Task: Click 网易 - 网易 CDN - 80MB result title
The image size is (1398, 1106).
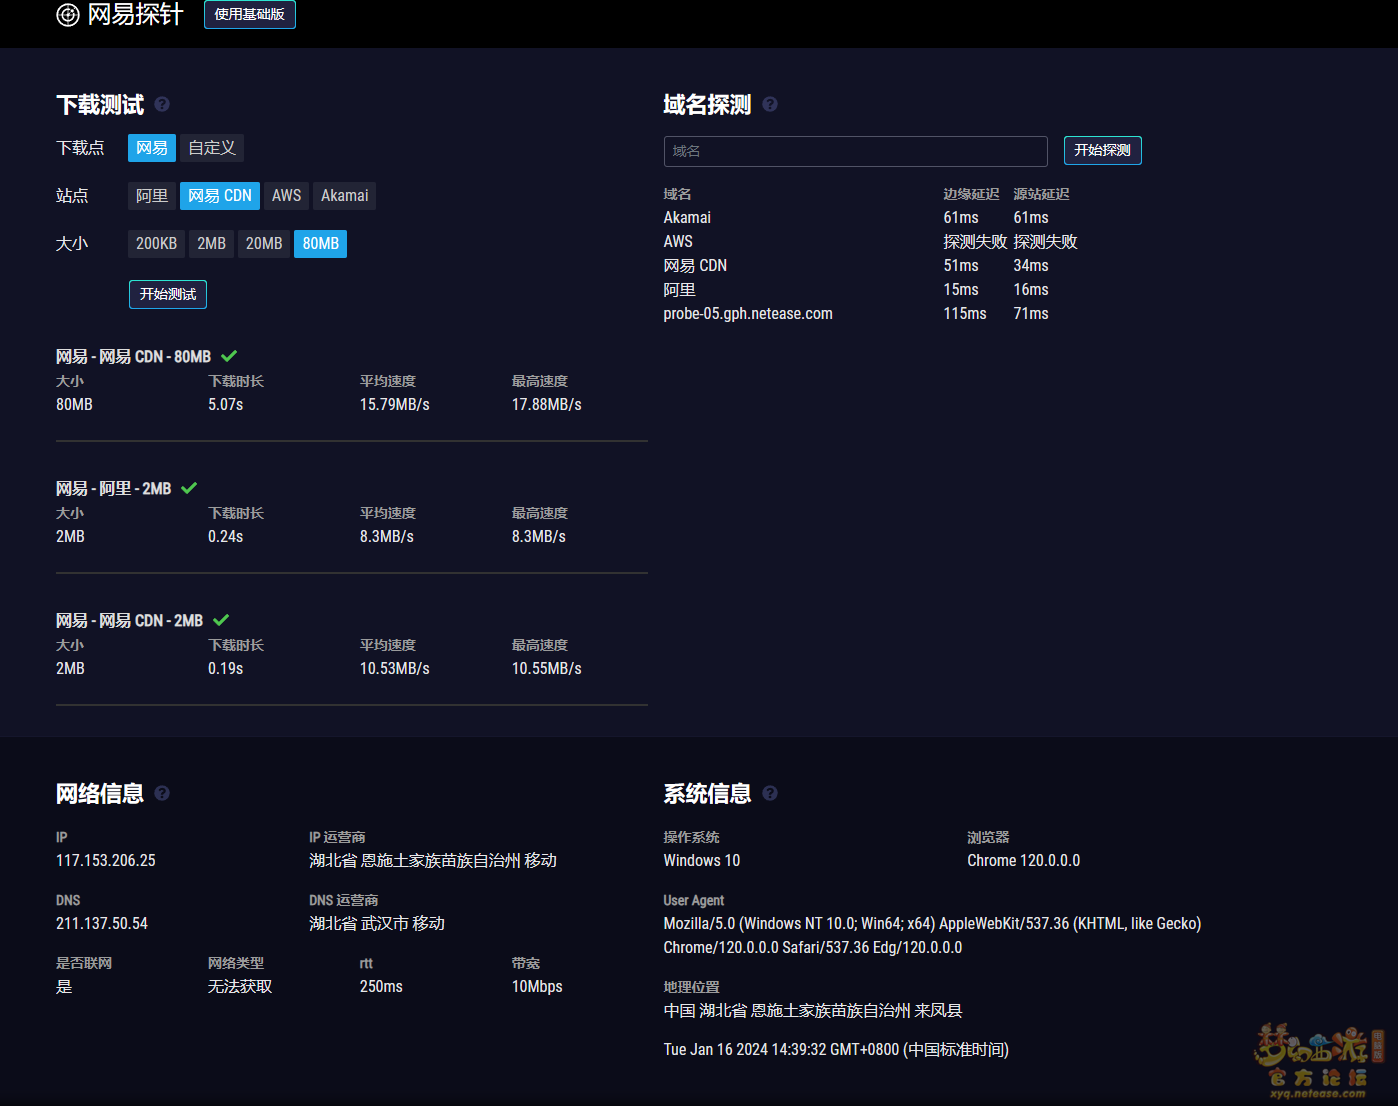Action: click(134, 357)
